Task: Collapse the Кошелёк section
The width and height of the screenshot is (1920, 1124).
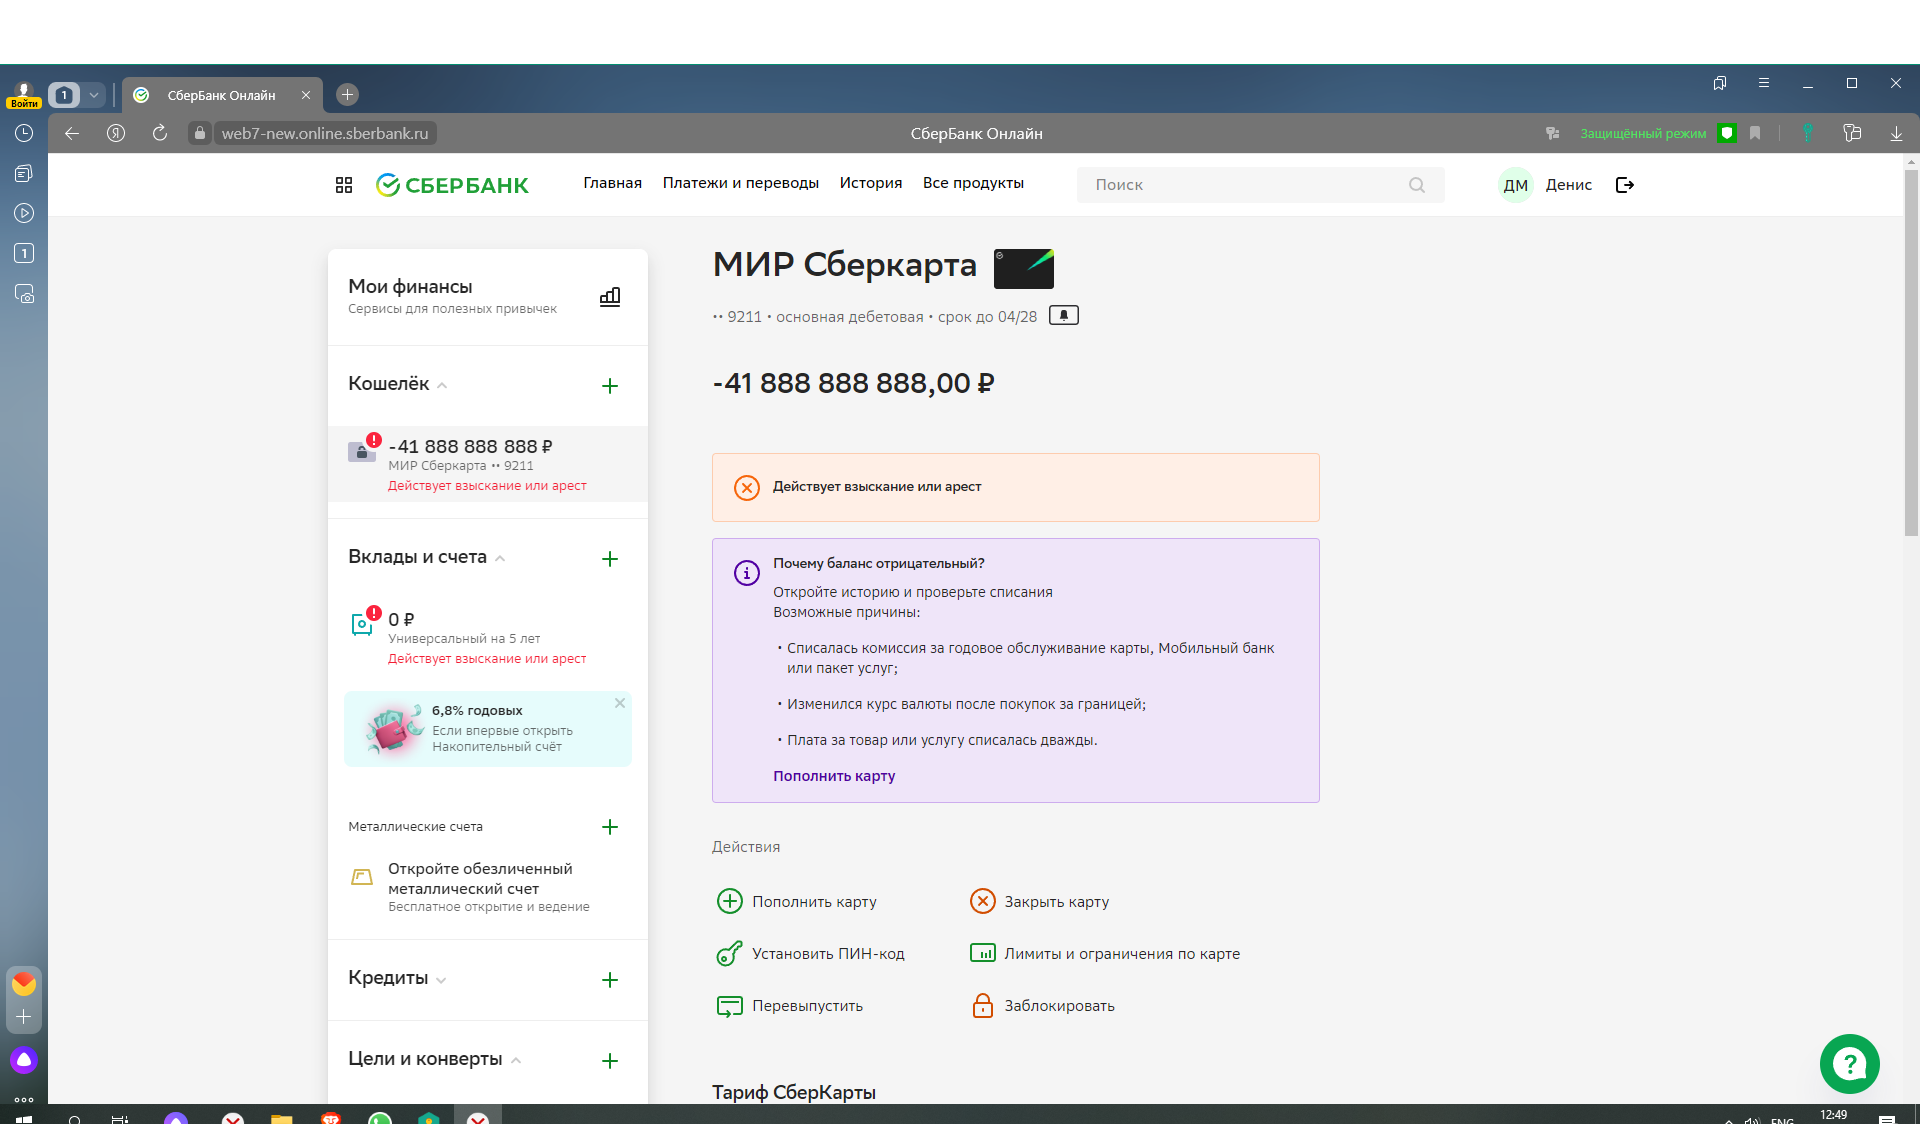Action: pyautogui.click(x=442, y=386)
